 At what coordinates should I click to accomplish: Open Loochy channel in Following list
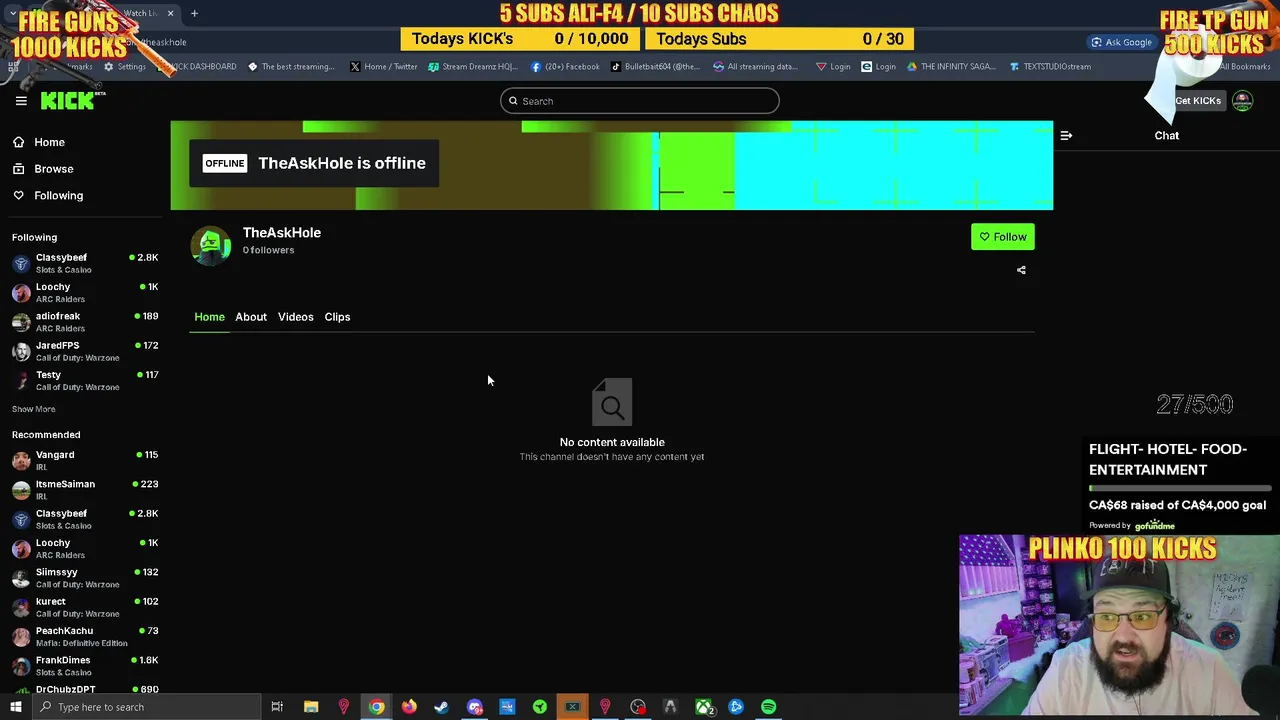coord(85,292)
